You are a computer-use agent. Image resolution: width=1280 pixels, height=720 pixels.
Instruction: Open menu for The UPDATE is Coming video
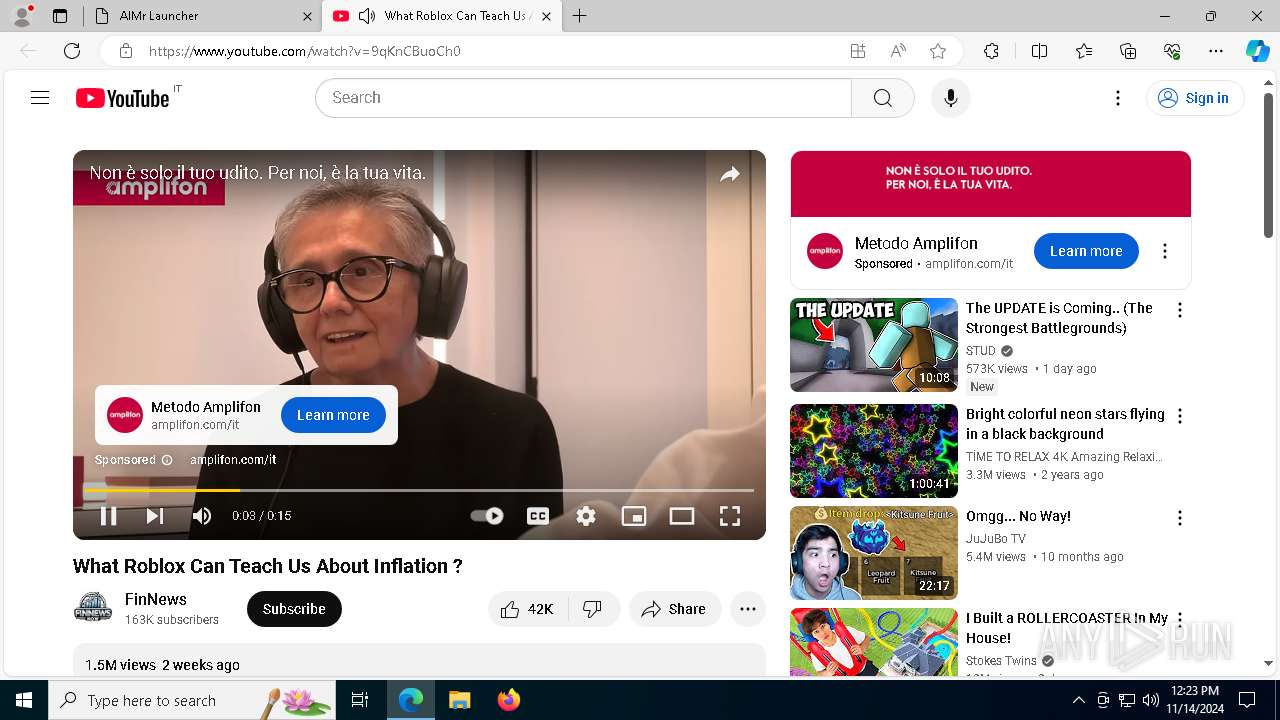(x=1180, y=310)
